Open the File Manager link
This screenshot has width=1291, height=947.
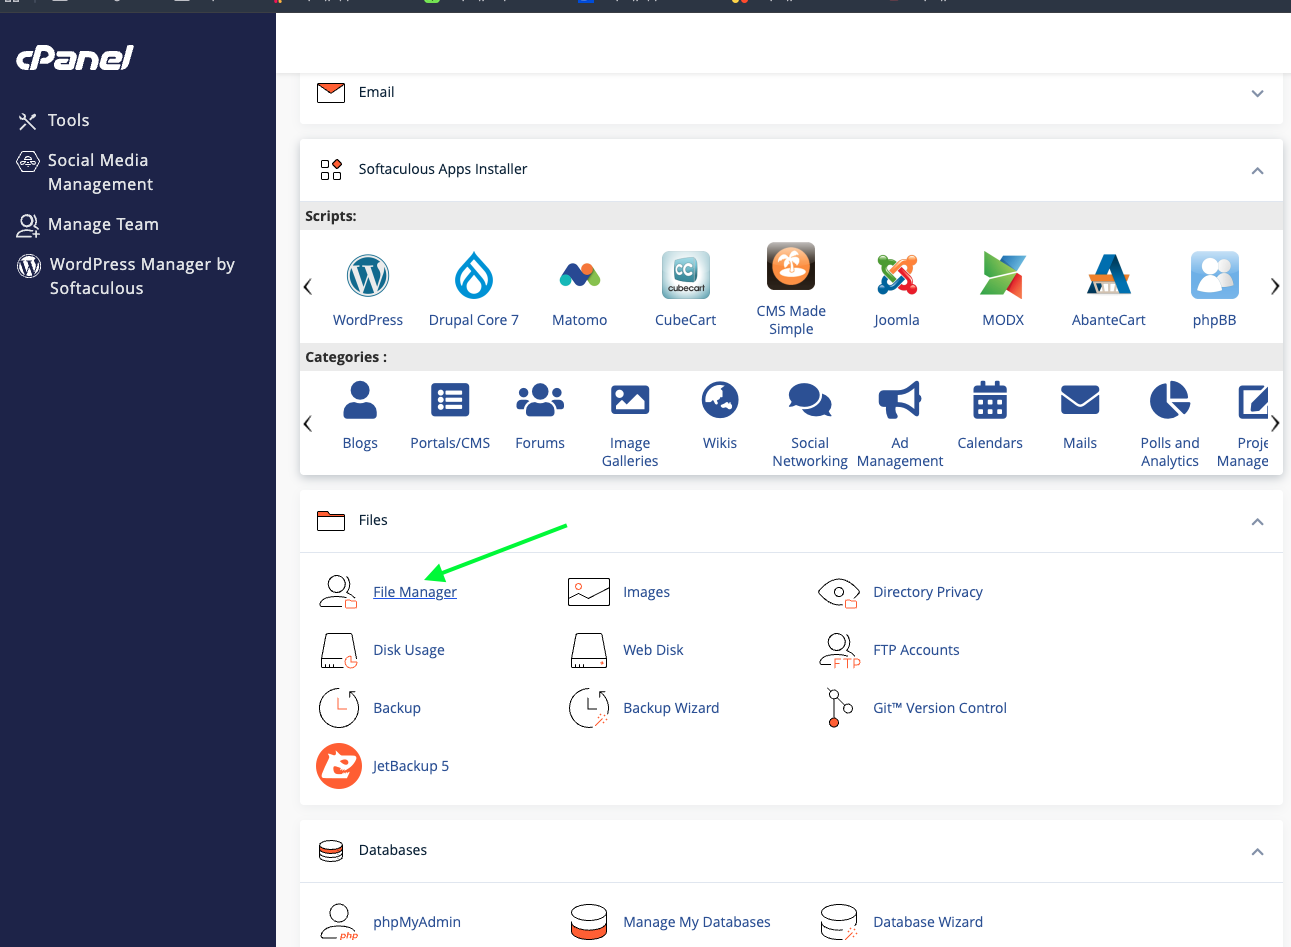pyautogui.click(x=414, y=592)
